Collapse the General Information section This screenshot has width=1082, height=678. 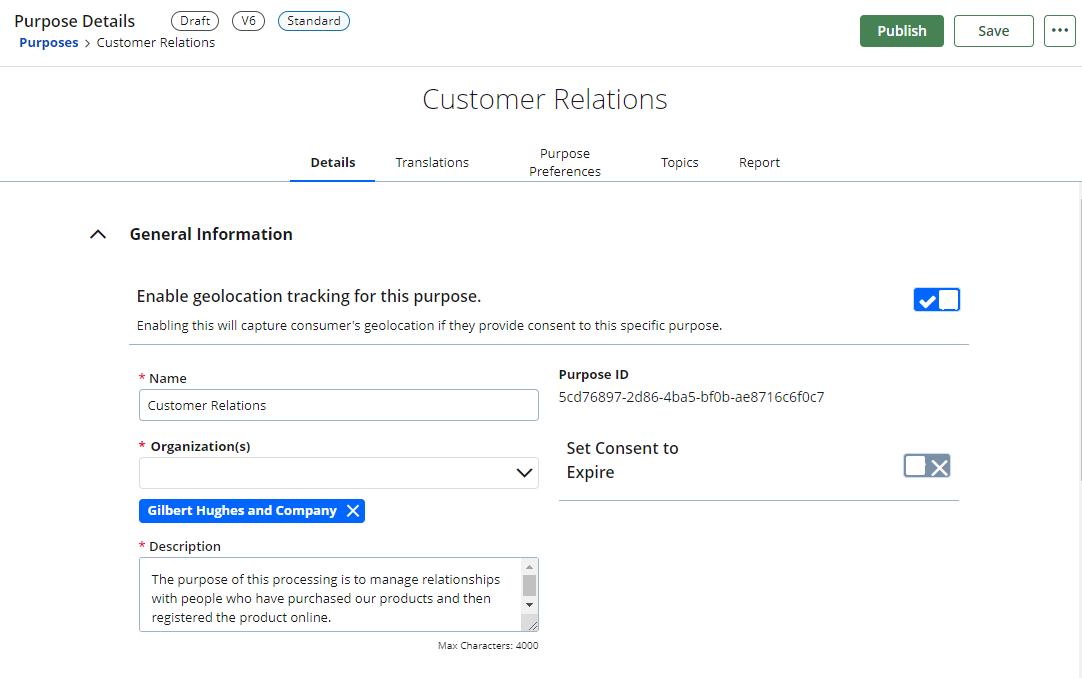(x=97, y=233)
